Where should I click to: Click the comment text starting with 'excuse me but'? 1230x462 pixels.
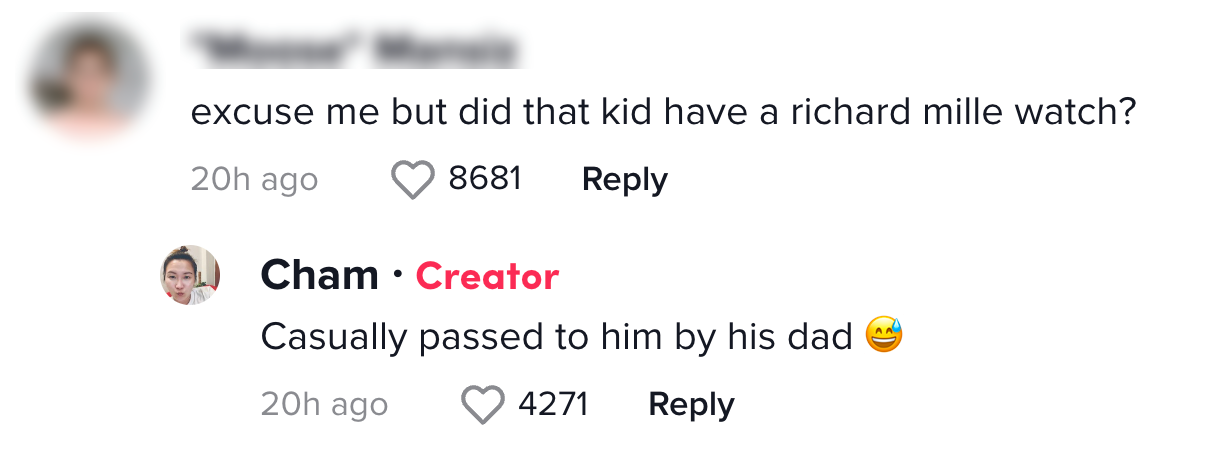[663, 112]
